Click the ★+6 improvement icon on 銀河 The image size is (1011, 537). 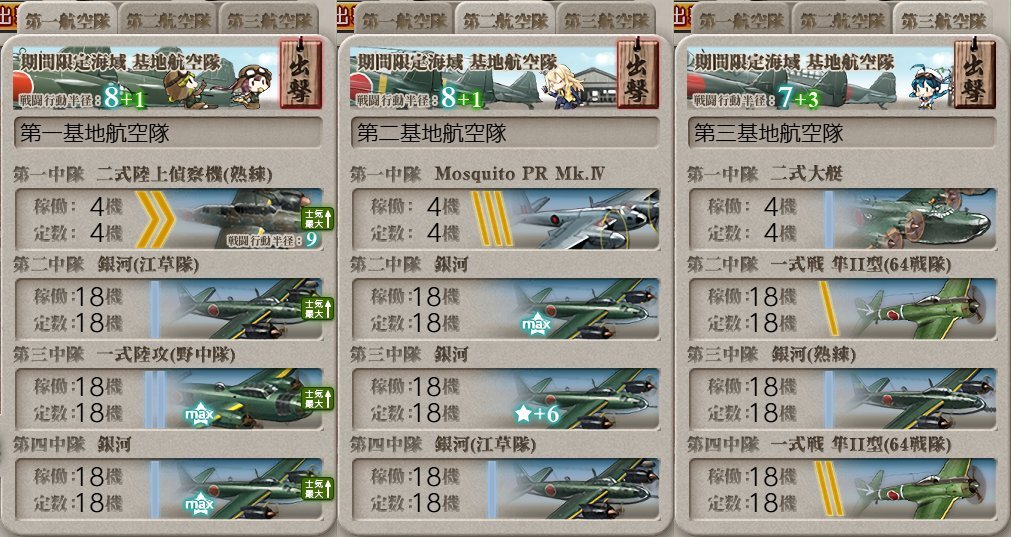(536, 414)
